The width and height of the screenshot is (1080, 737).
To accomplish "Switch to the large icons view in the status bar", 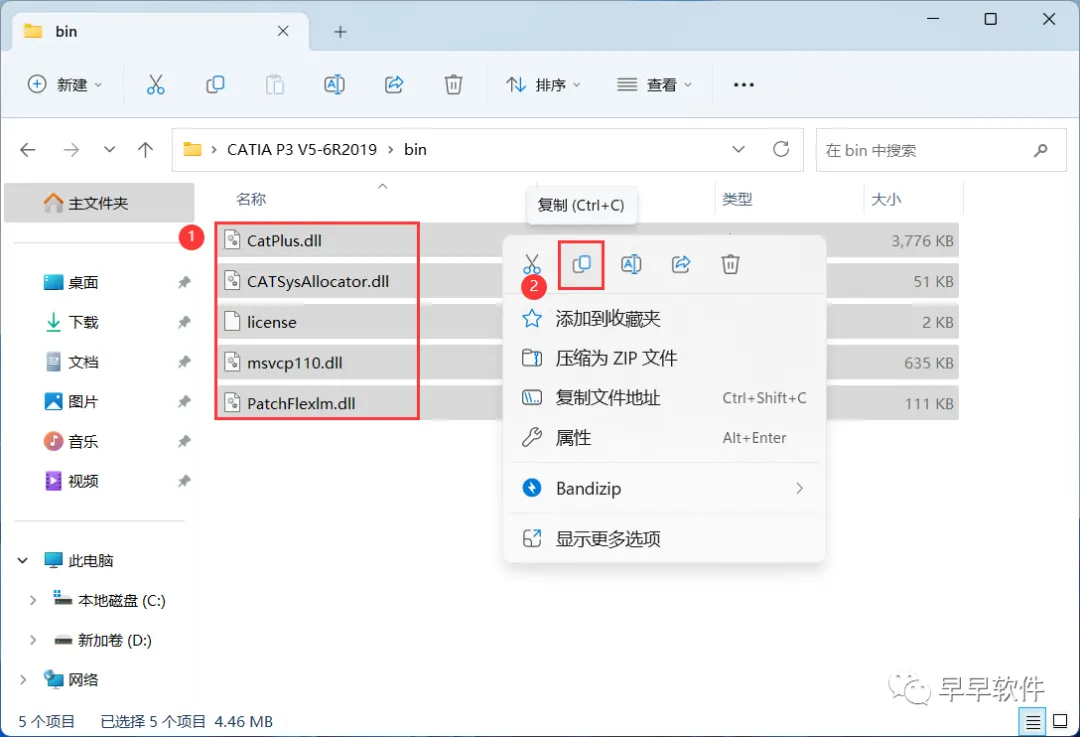I will pos(1061,722).
